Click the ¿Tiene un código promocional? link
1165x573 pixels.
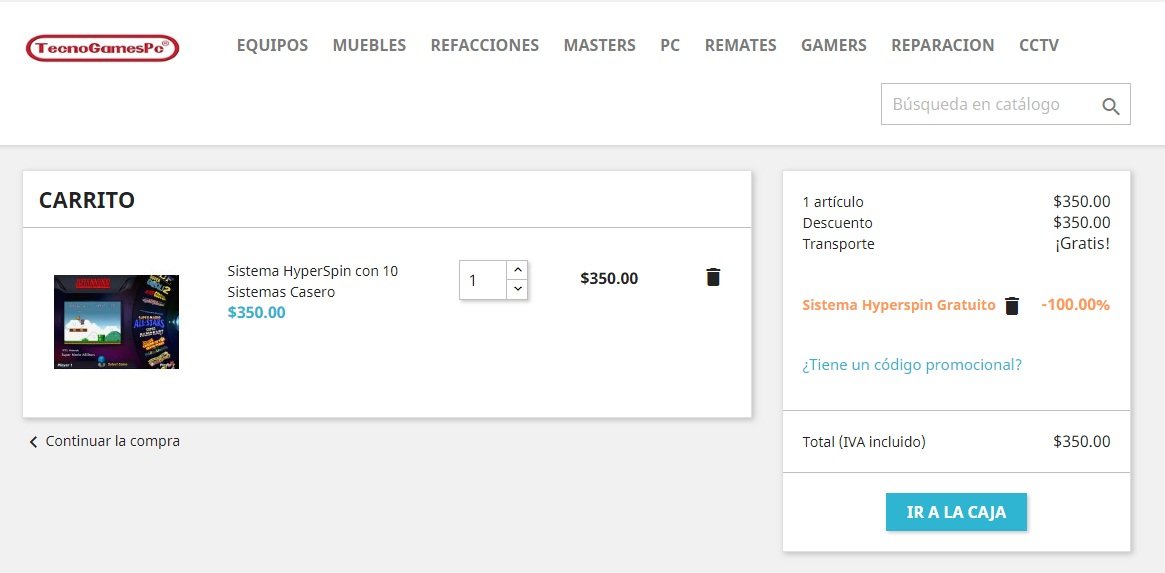[x=912, y=365]
